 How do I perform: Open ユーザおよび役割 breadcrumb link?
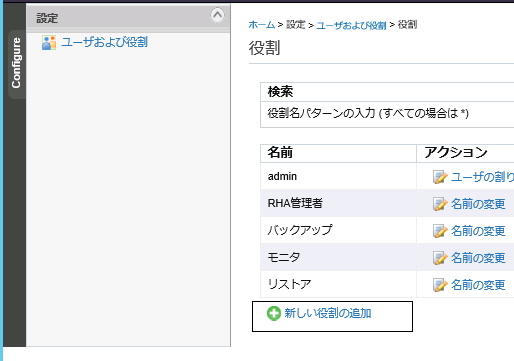(351, 25)
